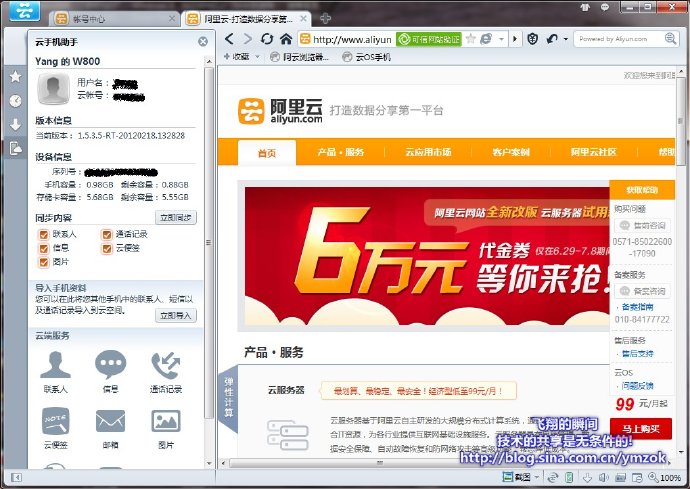This screenshot has width=690, height=489.
Task: Reload the page with refresh icon
Action: tap(267, 39)
